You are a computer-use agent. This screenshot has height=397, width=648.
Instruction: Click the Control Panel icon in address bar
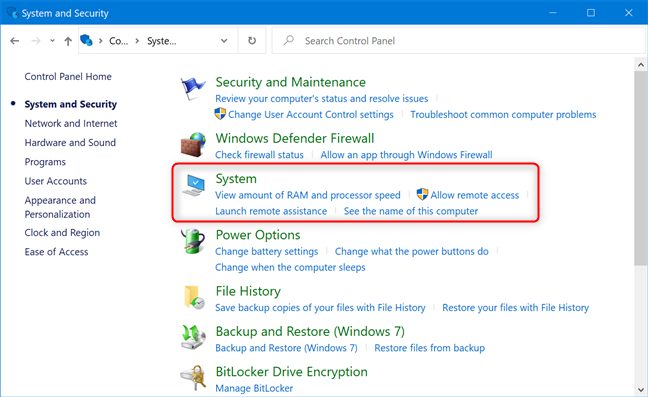(x=86, y=40)
